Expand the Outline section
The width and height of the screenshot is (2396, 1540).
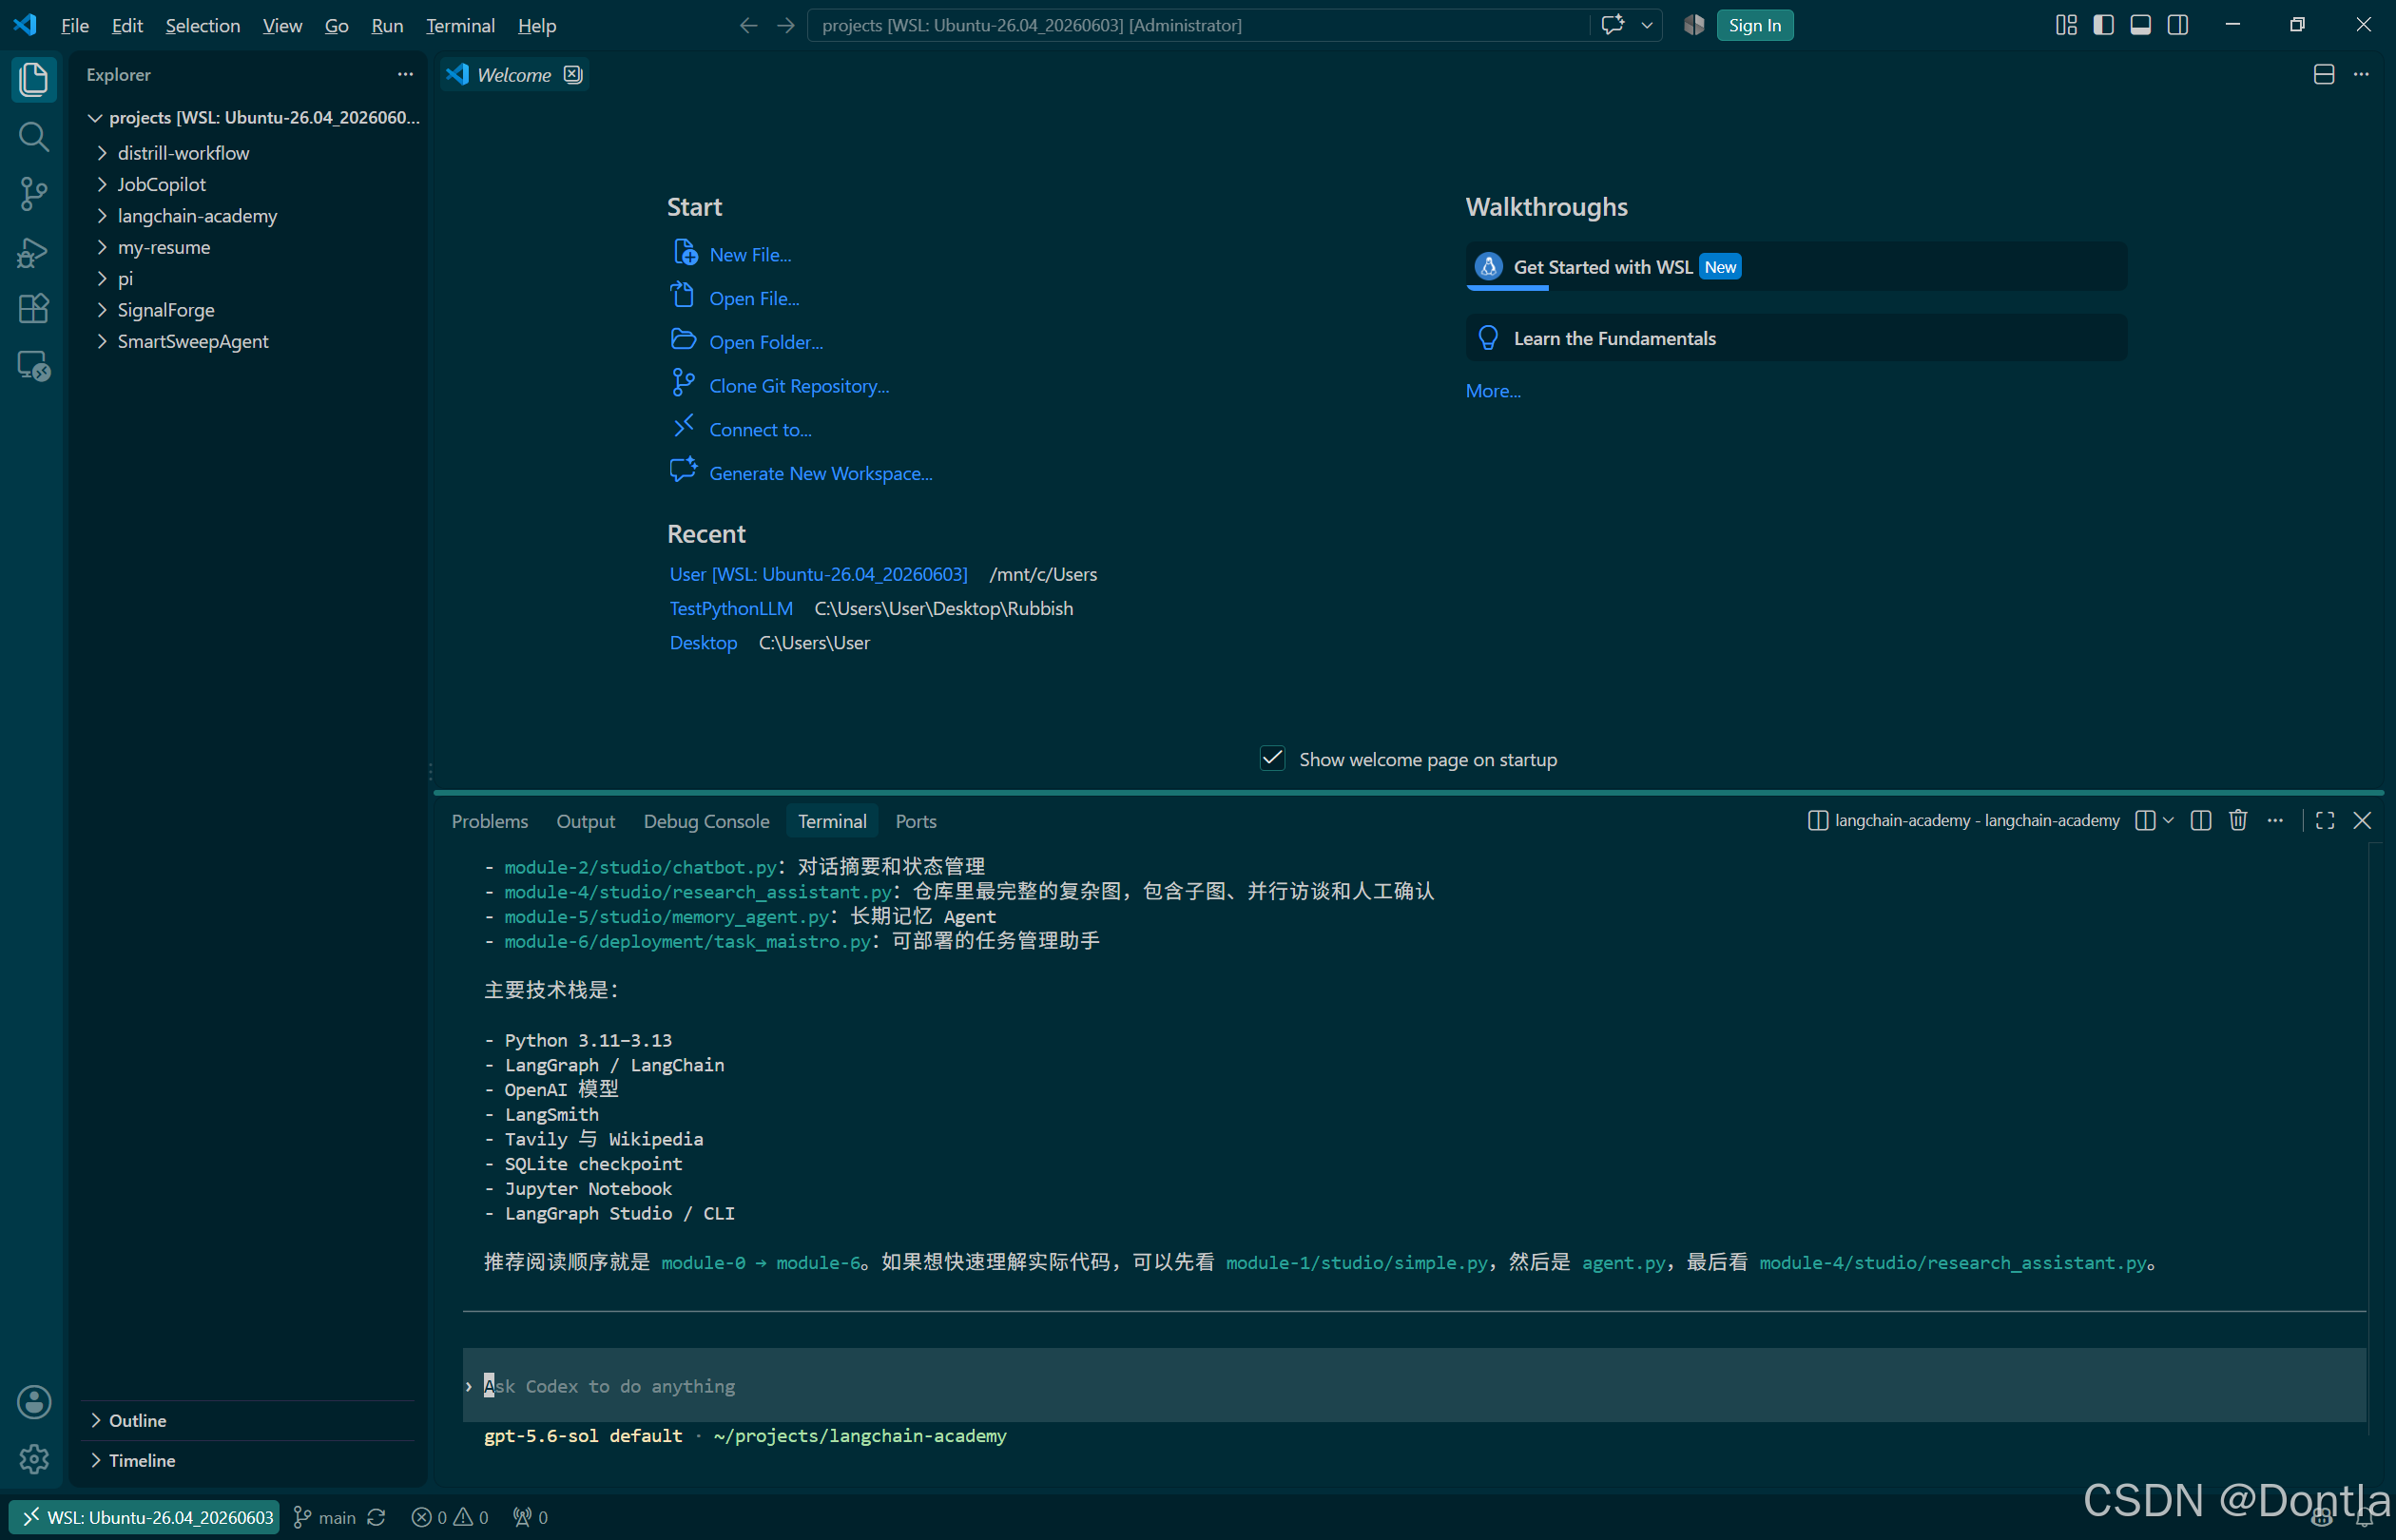pyautogui.click(x=247, y=1420)
